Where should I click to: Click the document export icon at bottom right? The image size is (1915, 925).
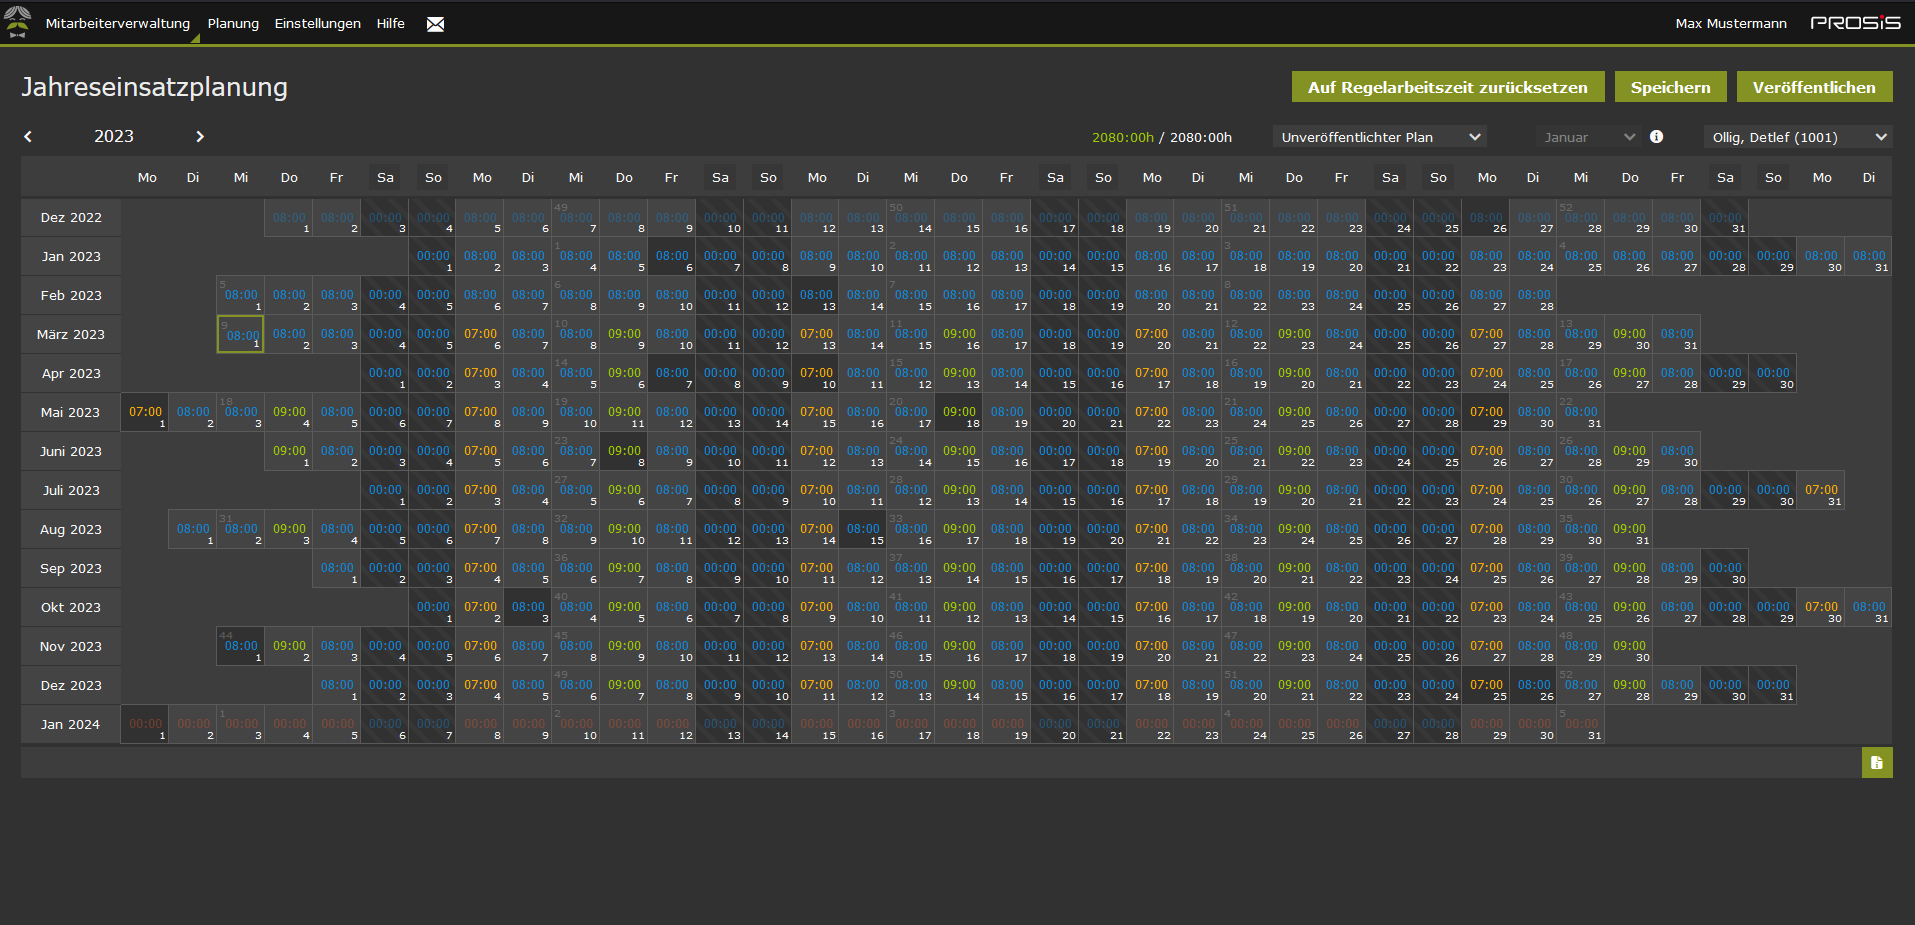pyautogui.click(x=1877, y=763)
